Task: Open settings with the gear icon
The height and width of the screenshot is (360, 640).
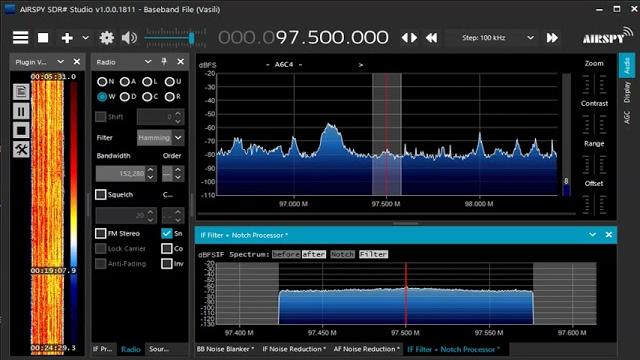Action: click(x=107, y=38)
